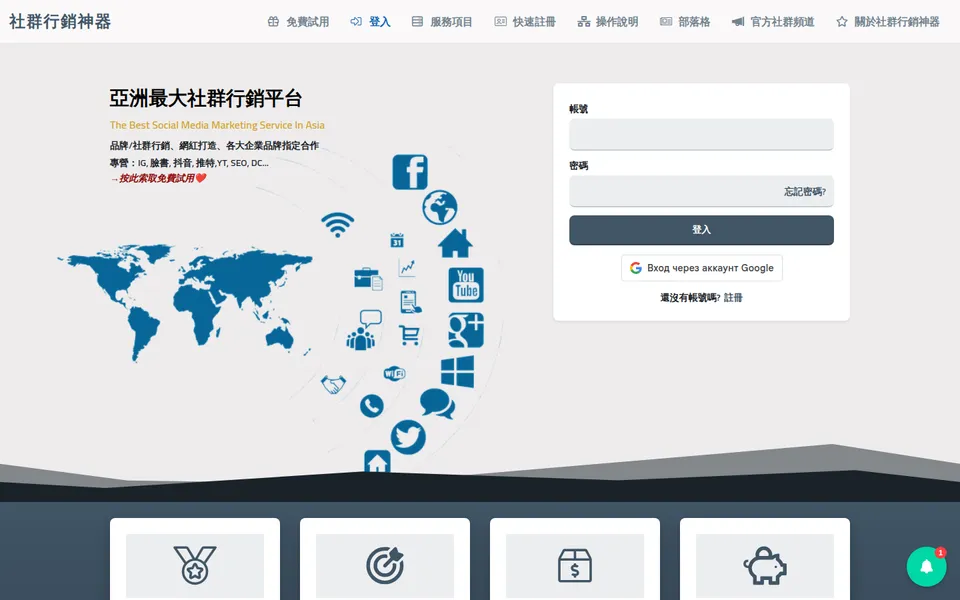Open 快速註冊 from the top navigation
Screen dimensions: 960x600
click(525, 22)
